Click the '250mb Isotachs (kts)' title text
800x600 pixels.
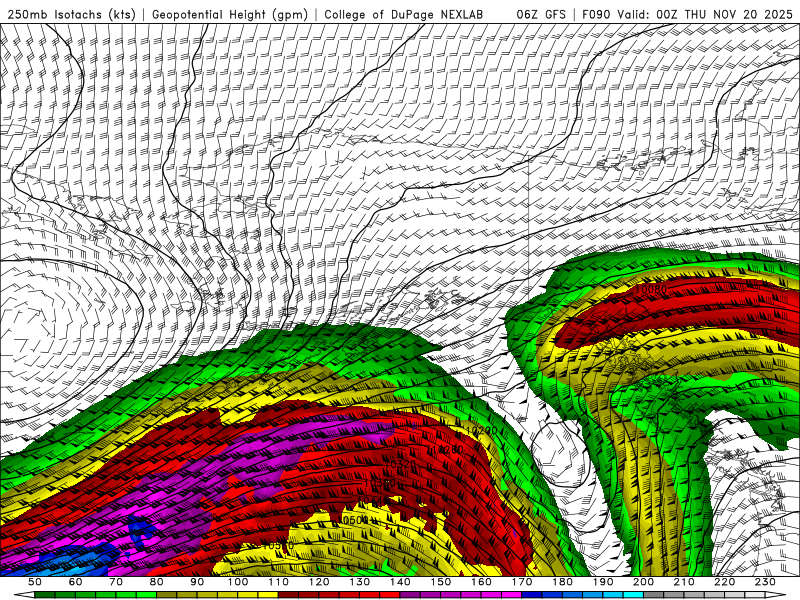click(71, 15)
